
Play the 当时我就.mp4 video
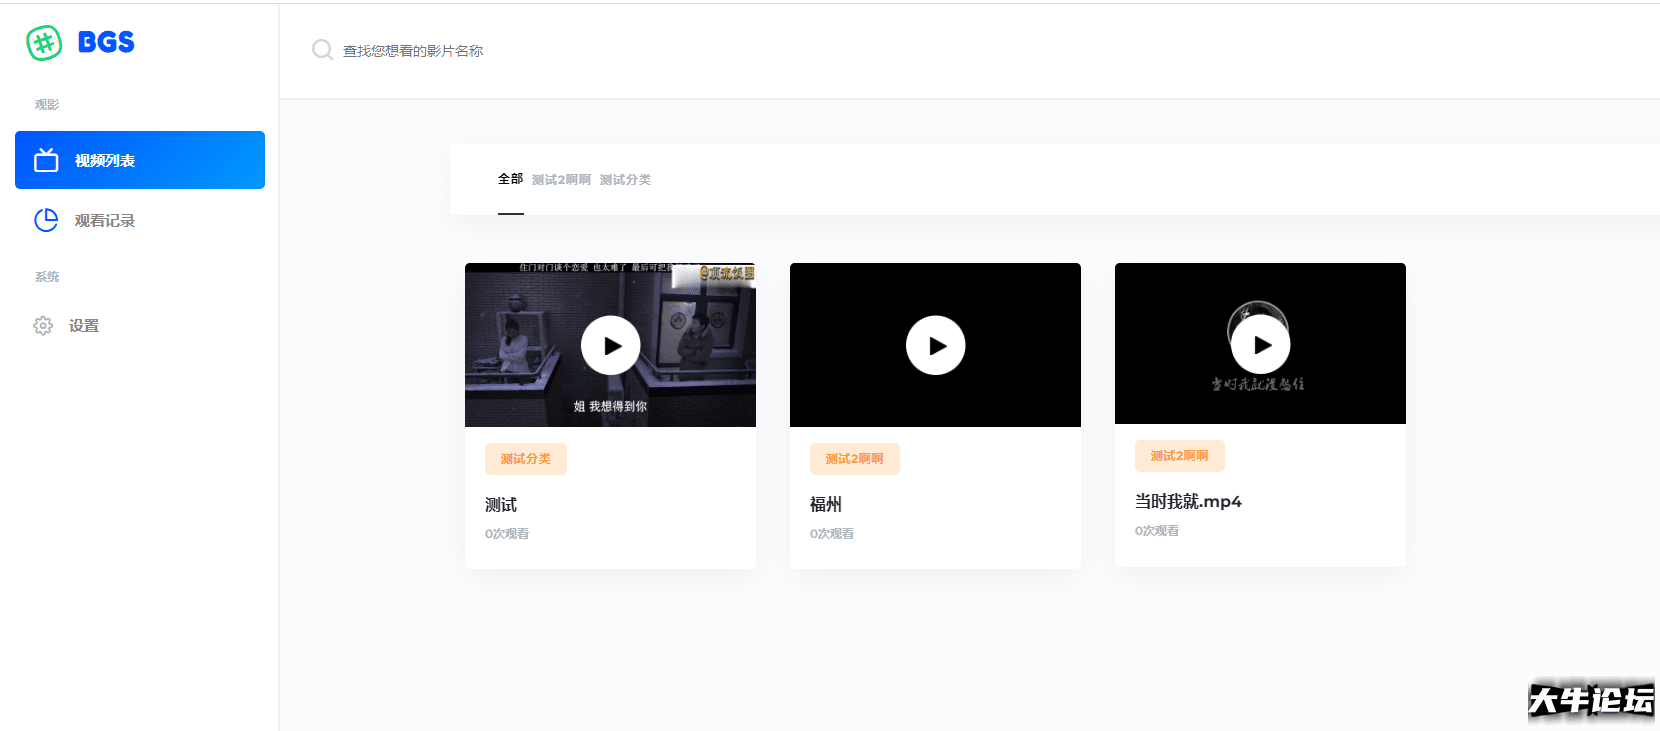pos(1260,344)
